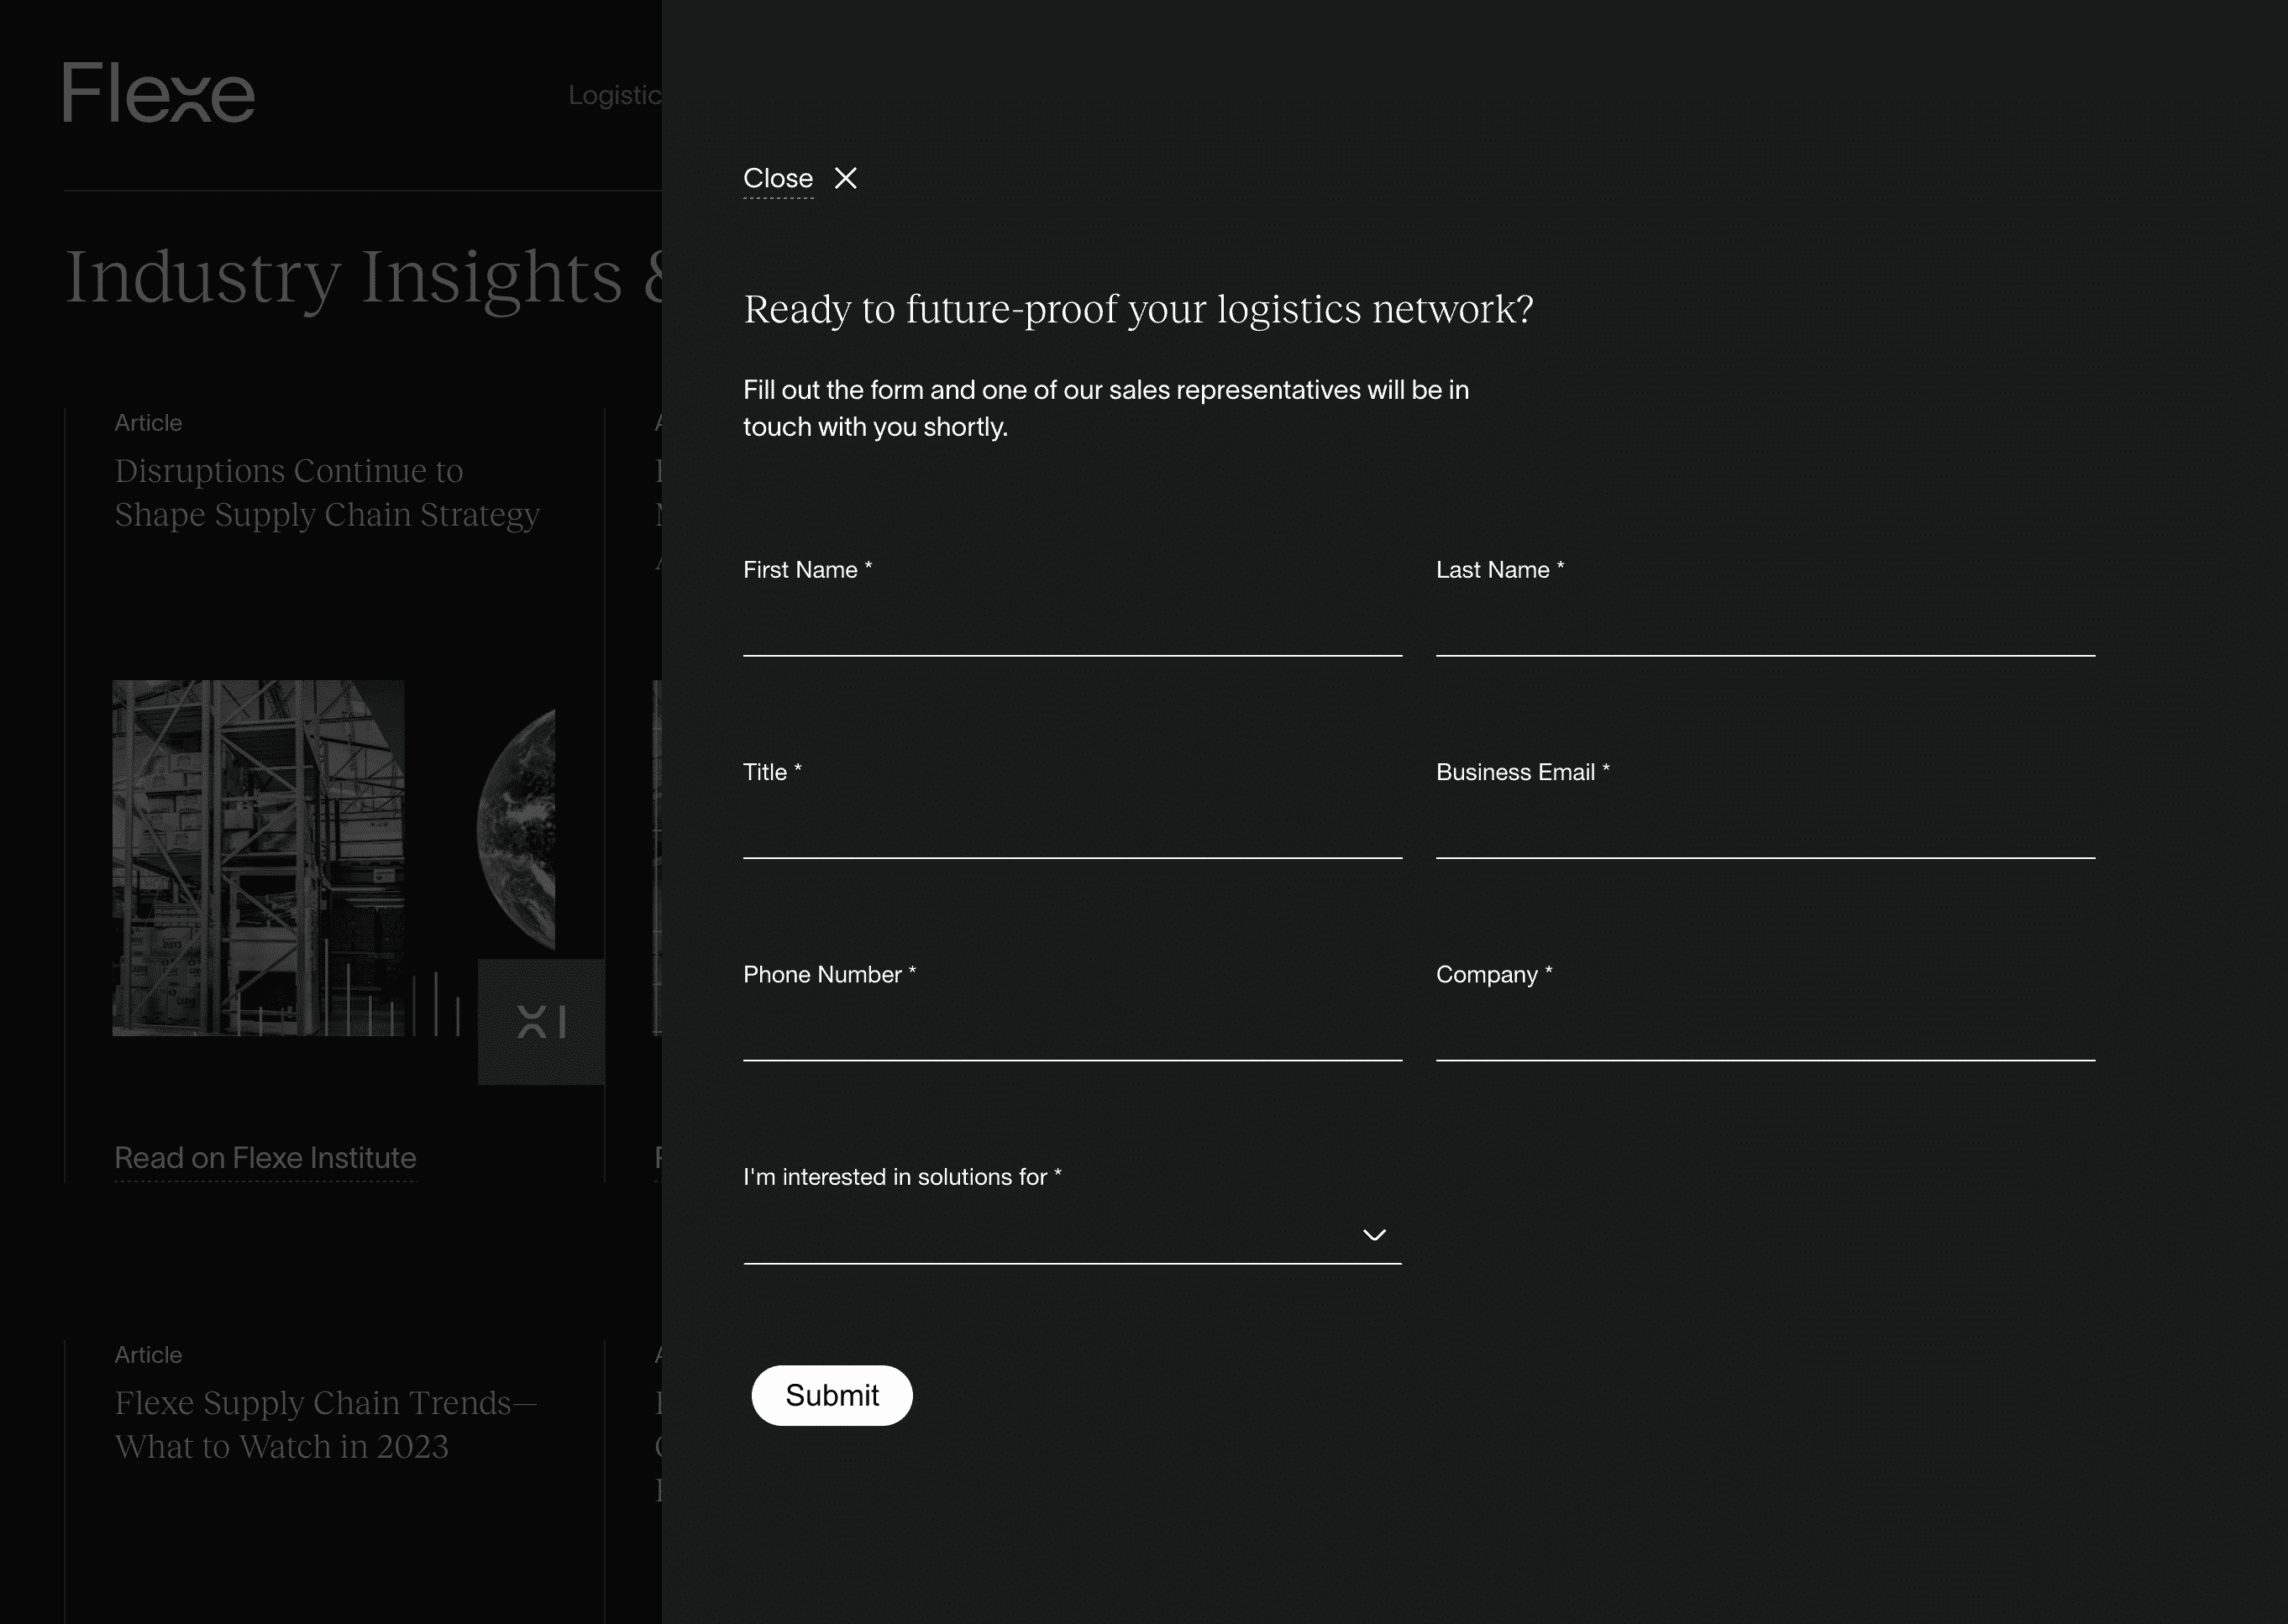Open the interested in solutions dropdown
Screen dimensions: 2288x1624
click(1072, 1235)
